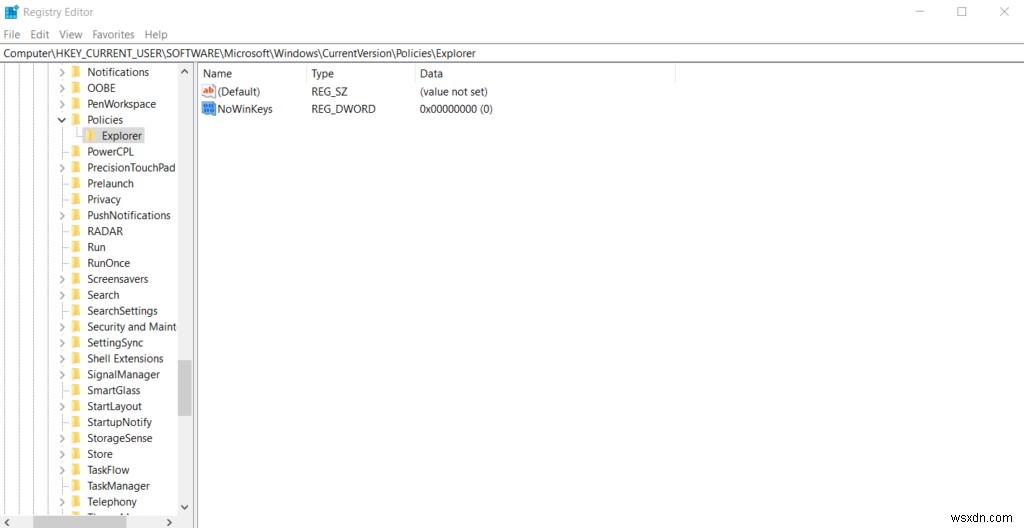Click the PowerCPL folder icon

(x=76, y=152)
